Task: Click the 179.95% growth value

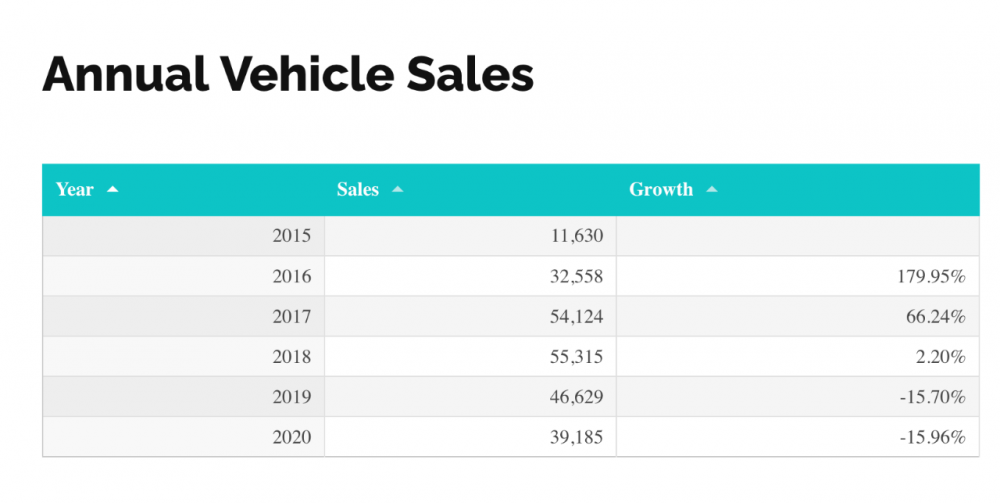Action: pos(930,276)
